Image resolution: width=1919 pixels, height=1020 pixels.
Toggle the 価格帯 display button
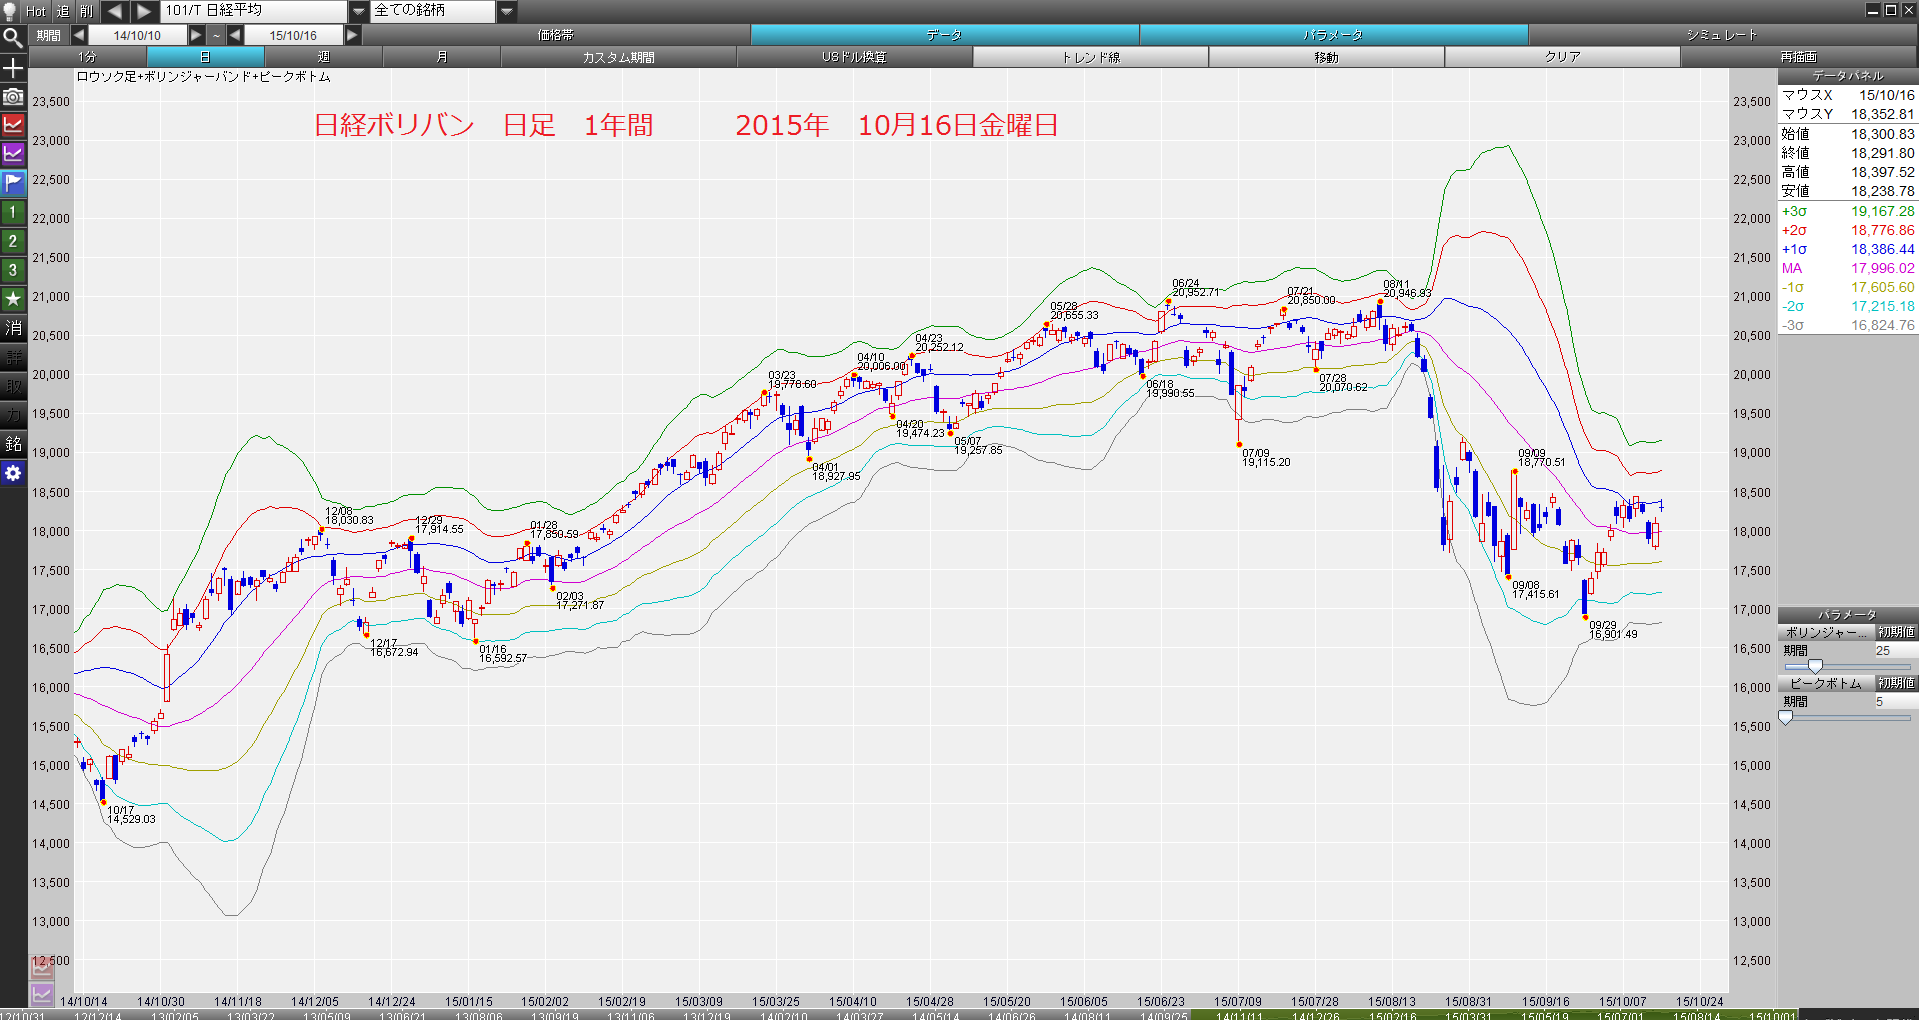tap(555, 35)
